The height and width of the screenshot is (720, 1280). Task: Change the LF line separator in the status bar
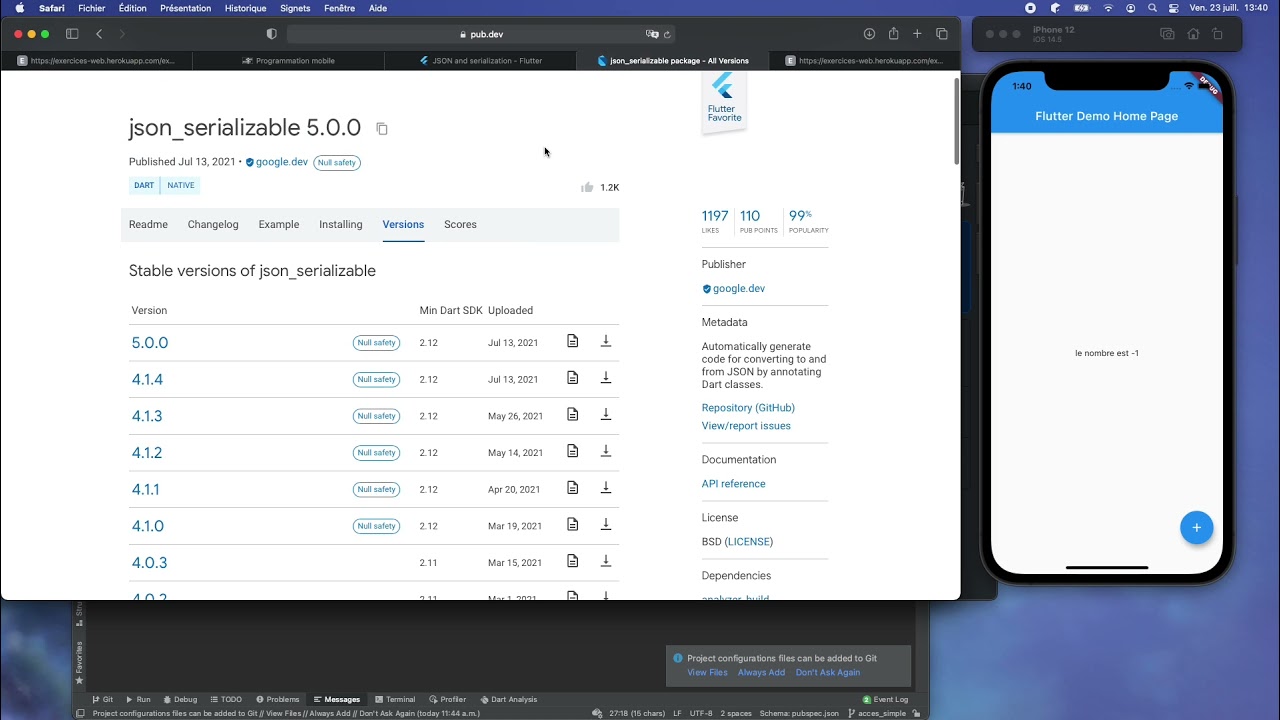(x=677, y=714)
